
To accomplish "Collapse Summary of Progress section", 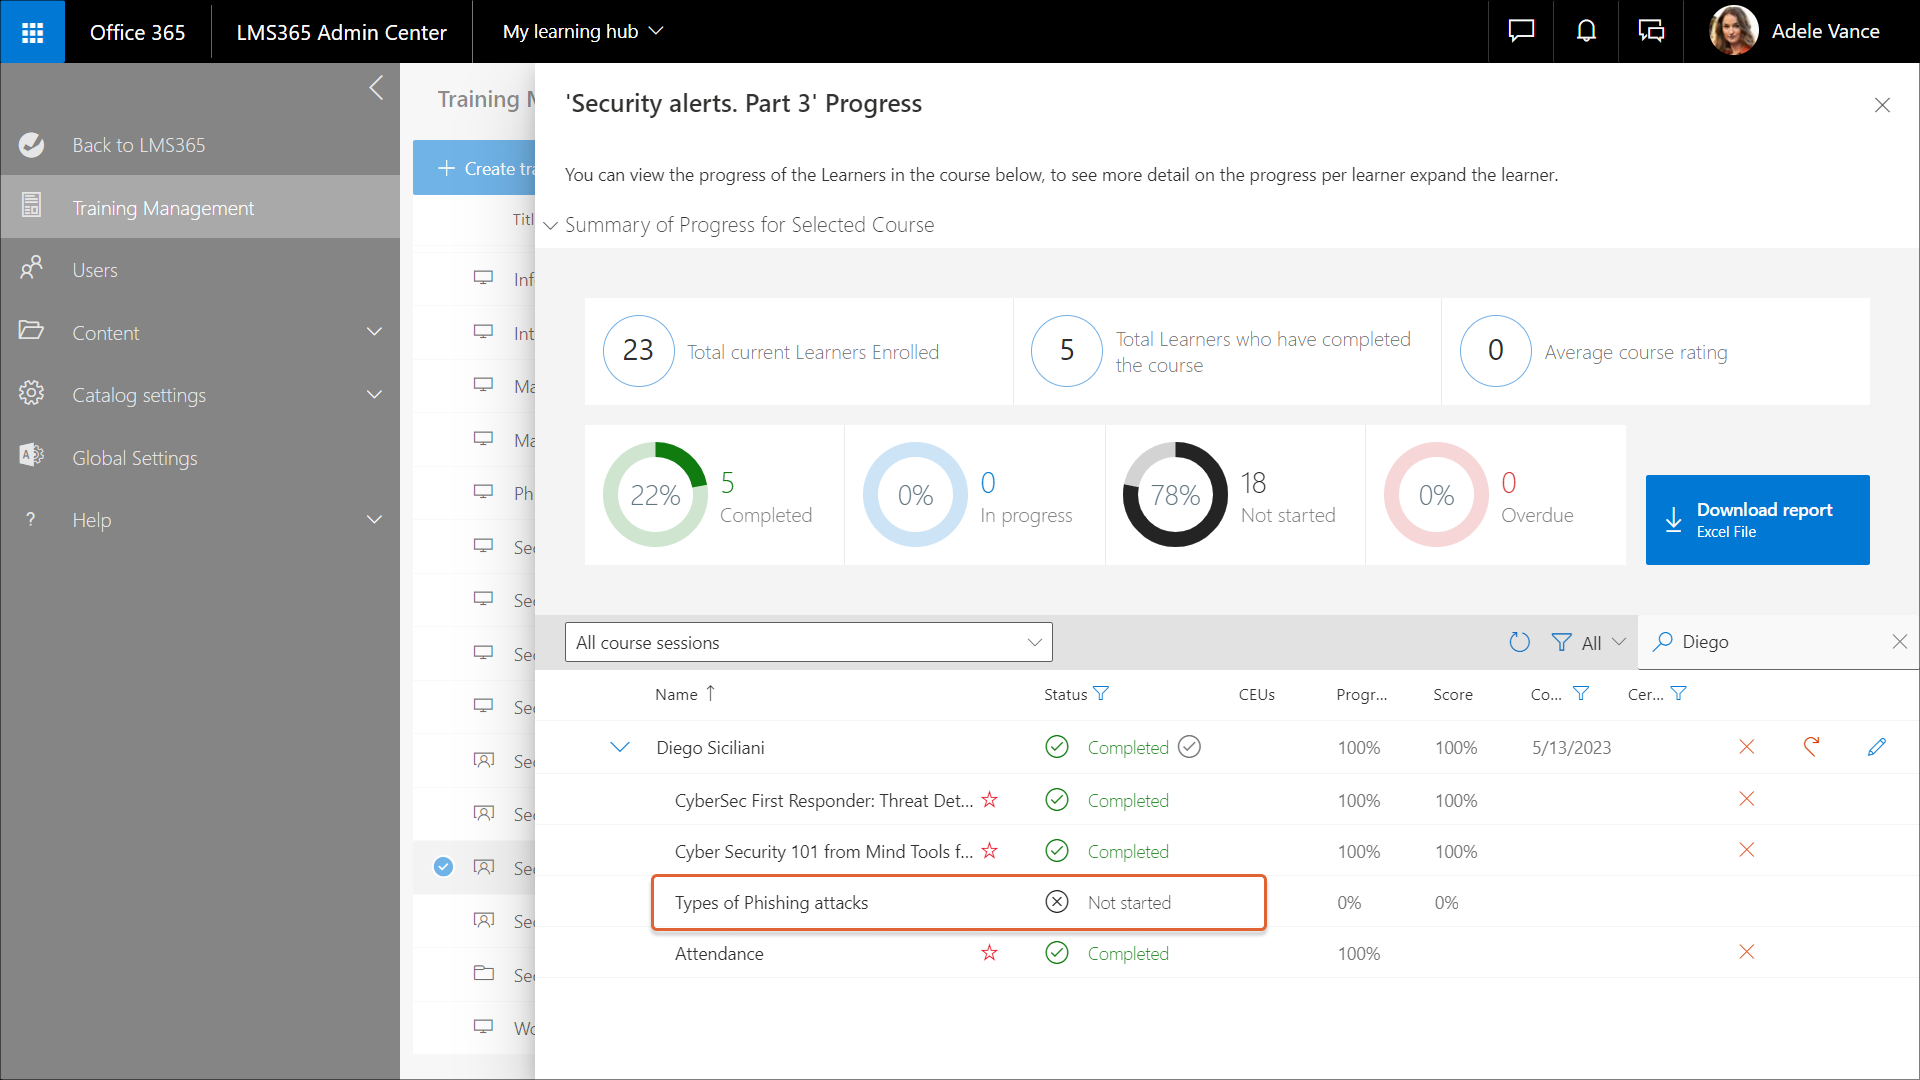I will point(550,225).
